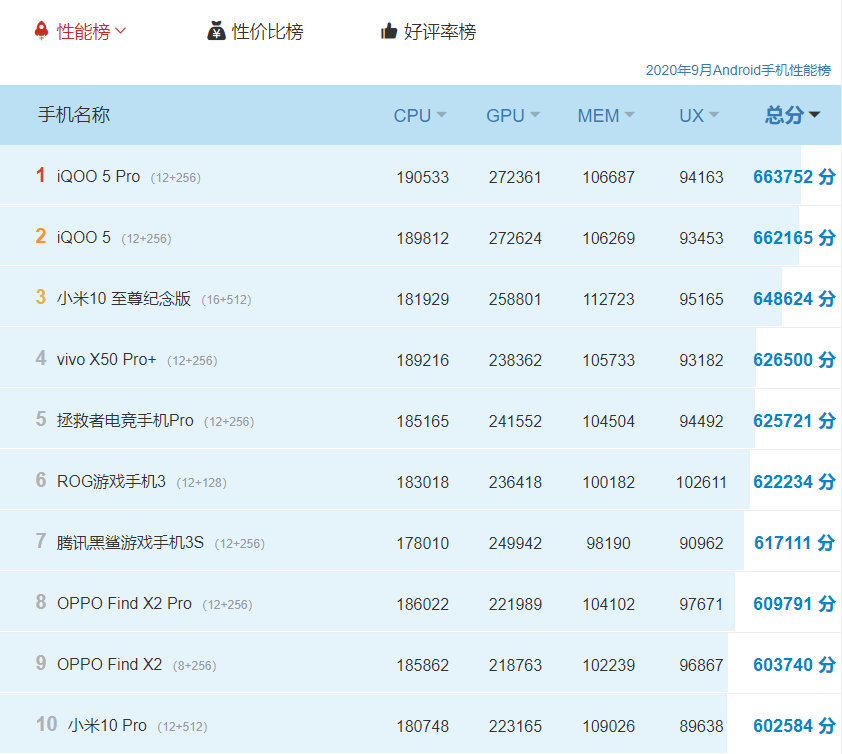Click UX score 102611
Image resolution: width=842 pixels, height=754 pixels.
(701, 482)
